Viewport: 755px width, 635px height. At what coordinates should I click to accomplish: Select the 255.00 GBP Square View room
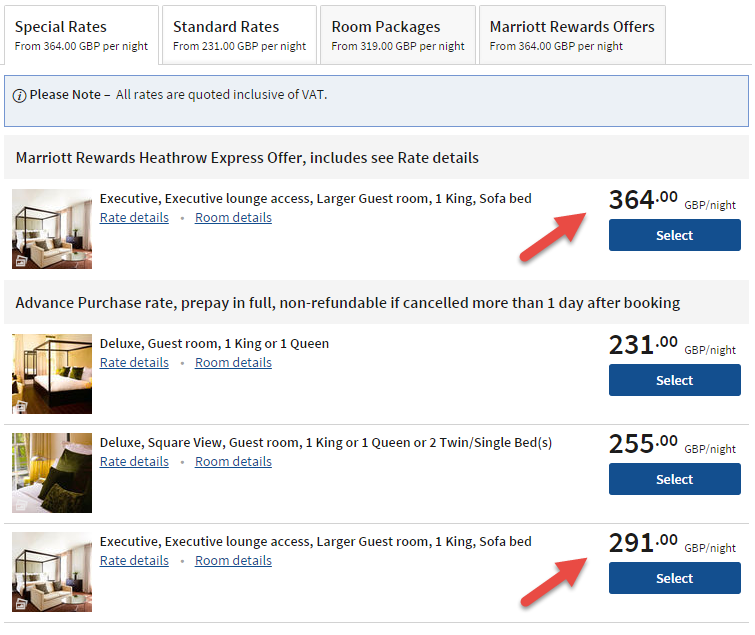click(x=675, y=479)
